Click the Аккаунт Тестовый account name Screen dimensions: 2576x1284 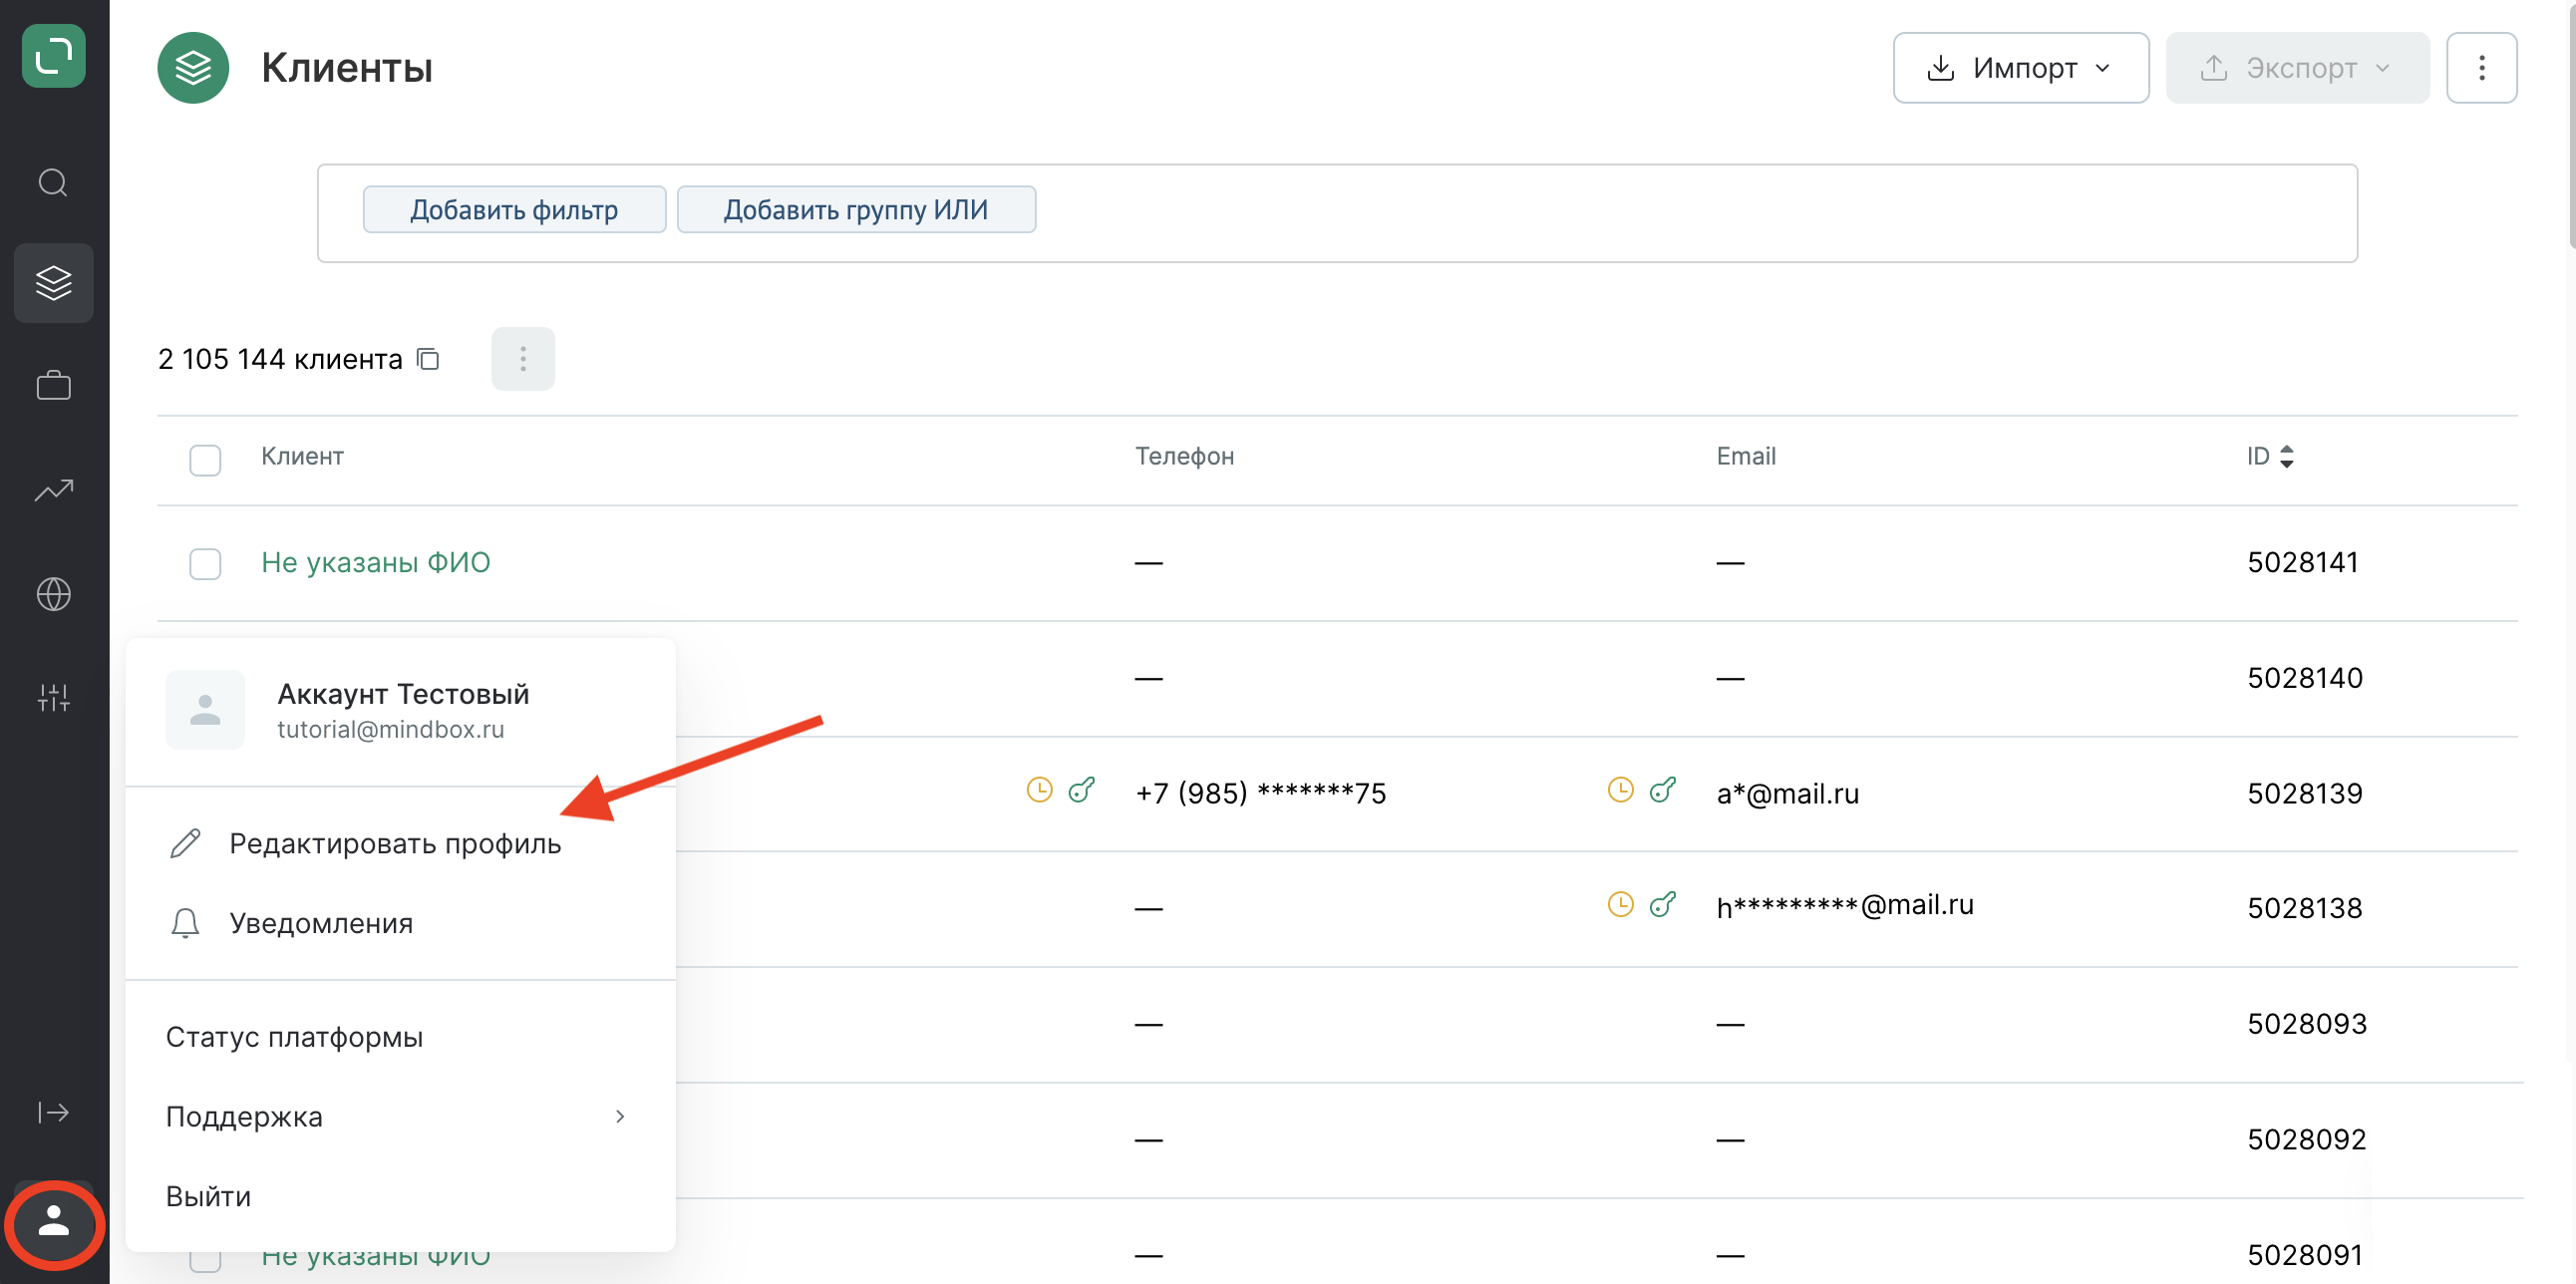[403, 694]
